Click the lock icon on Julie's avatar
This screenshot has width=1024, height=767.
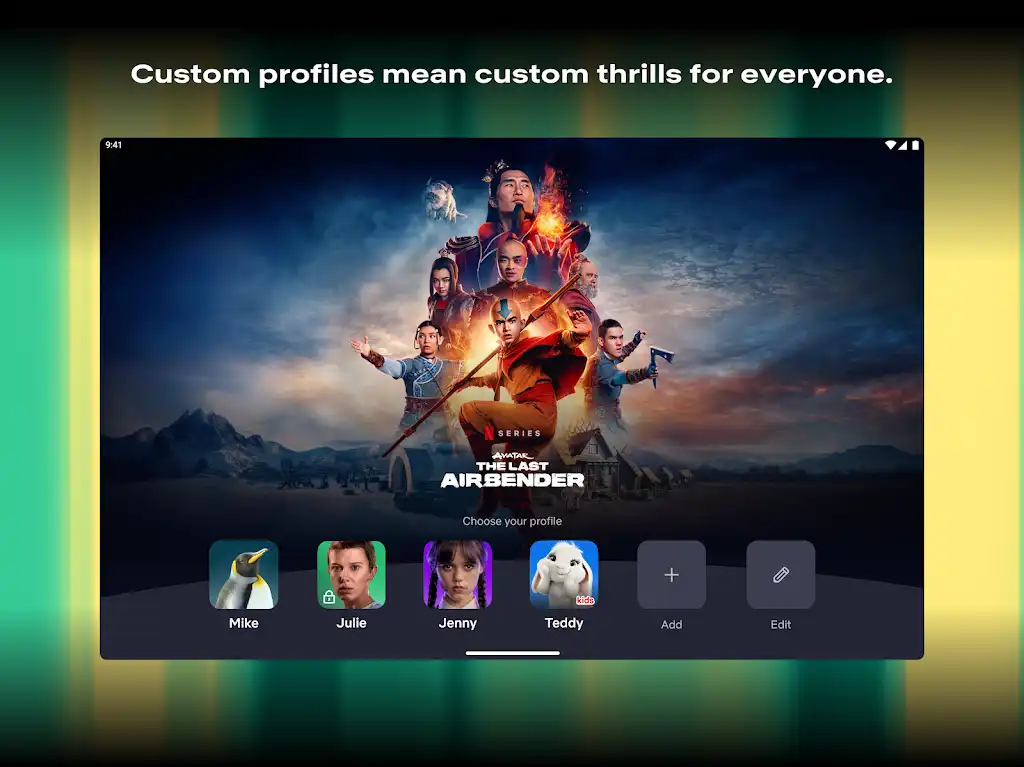[329, 596]
